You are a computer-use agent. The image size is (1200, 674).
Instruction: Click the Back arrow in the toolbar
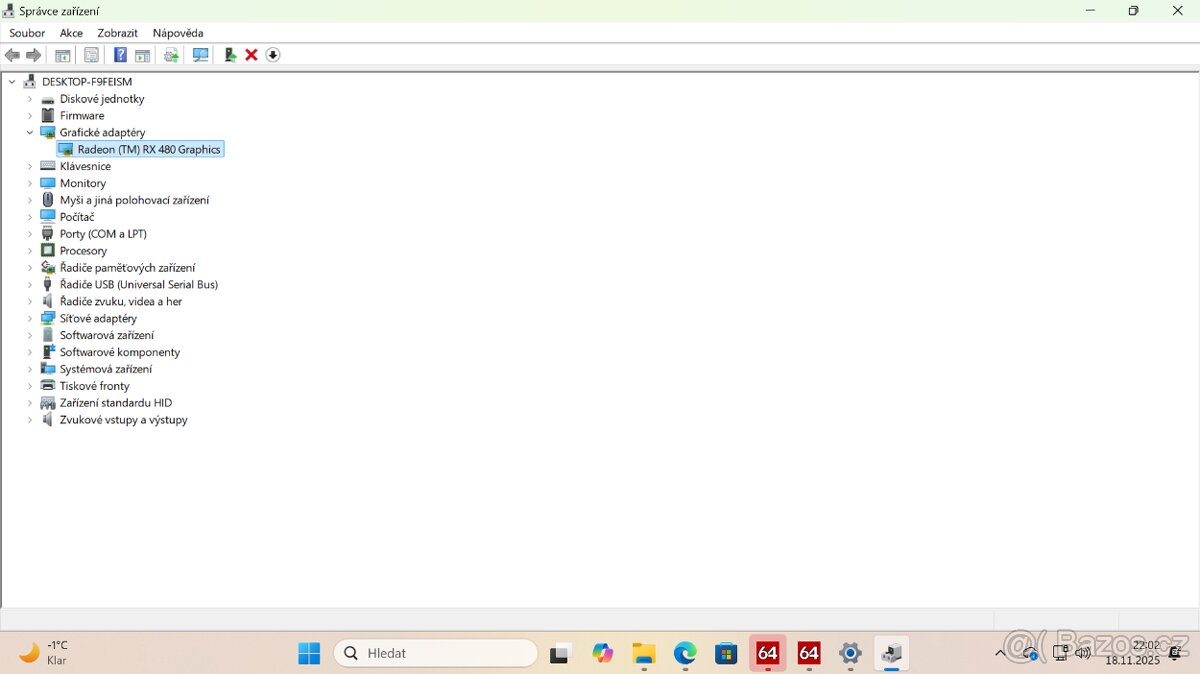coord(12,55)
